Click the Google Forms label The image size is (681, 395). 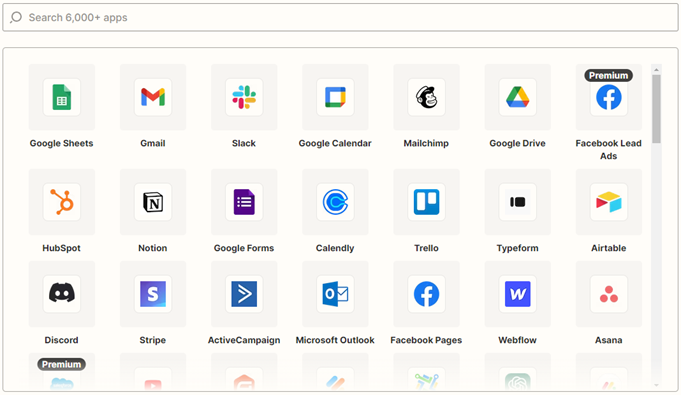244,248
